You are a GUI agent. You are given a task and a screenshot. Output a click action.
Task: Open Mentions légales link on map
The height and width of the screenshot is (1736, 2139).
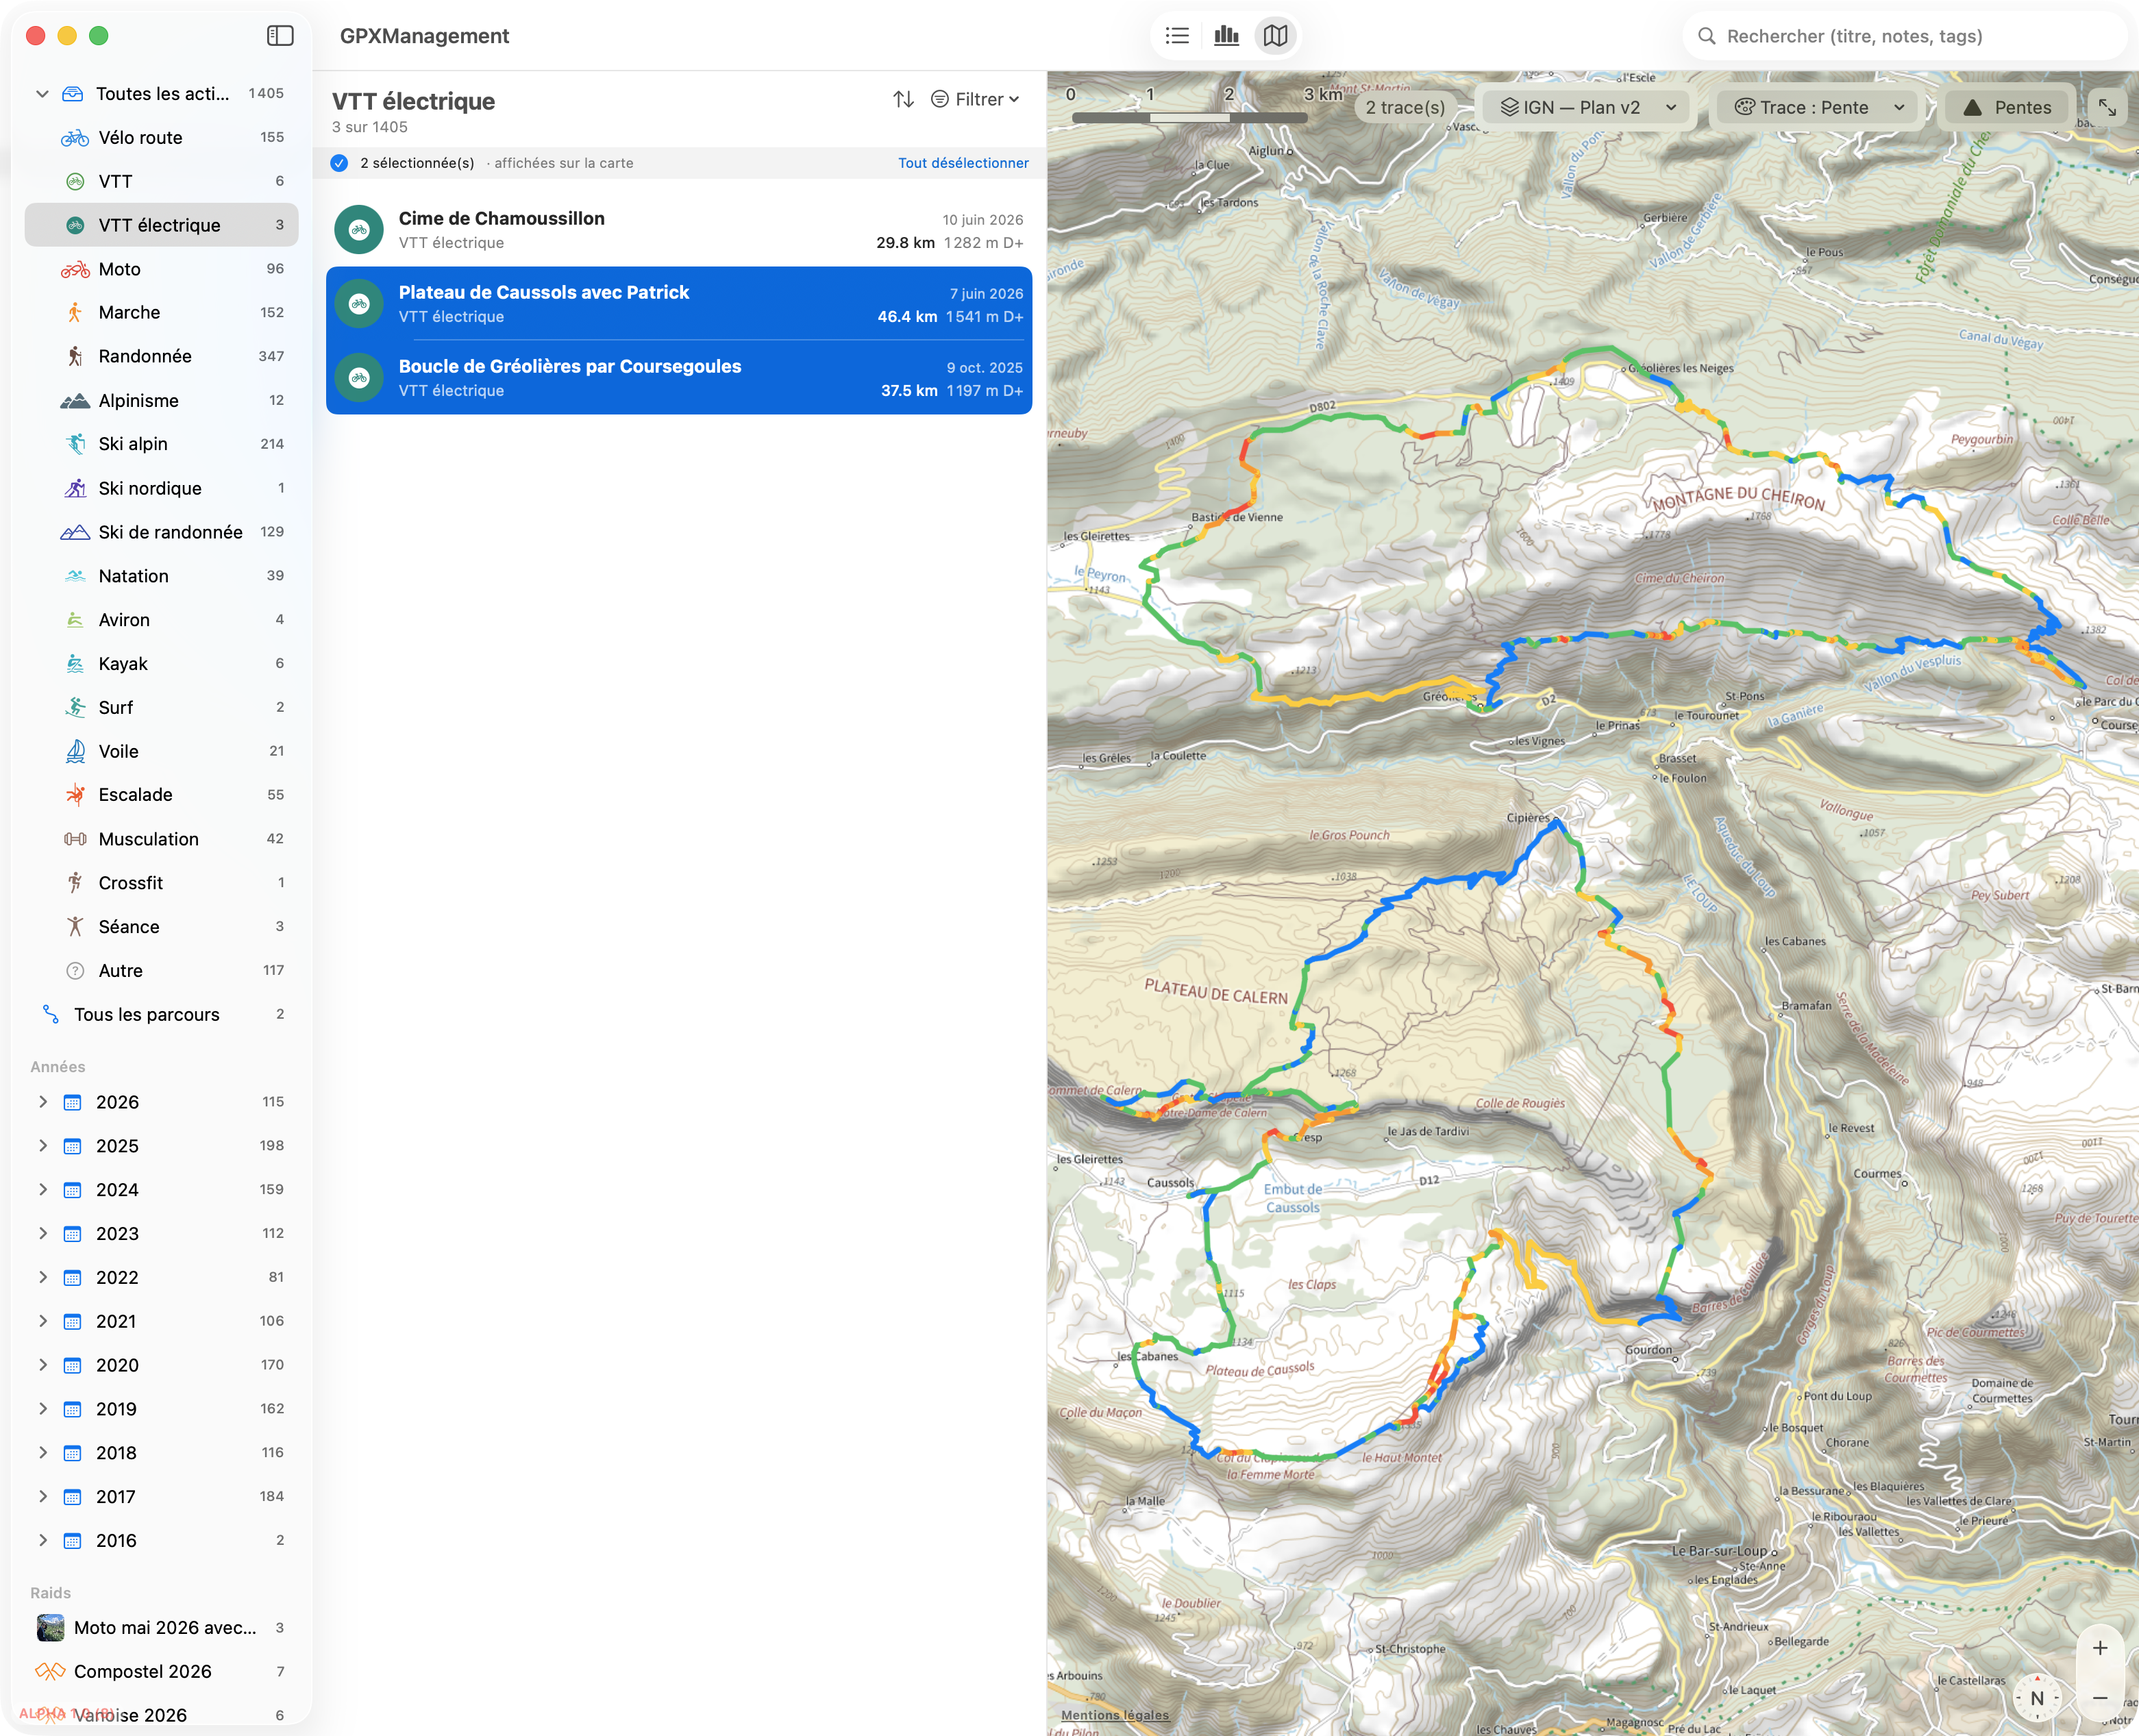pos(1114,1715)
